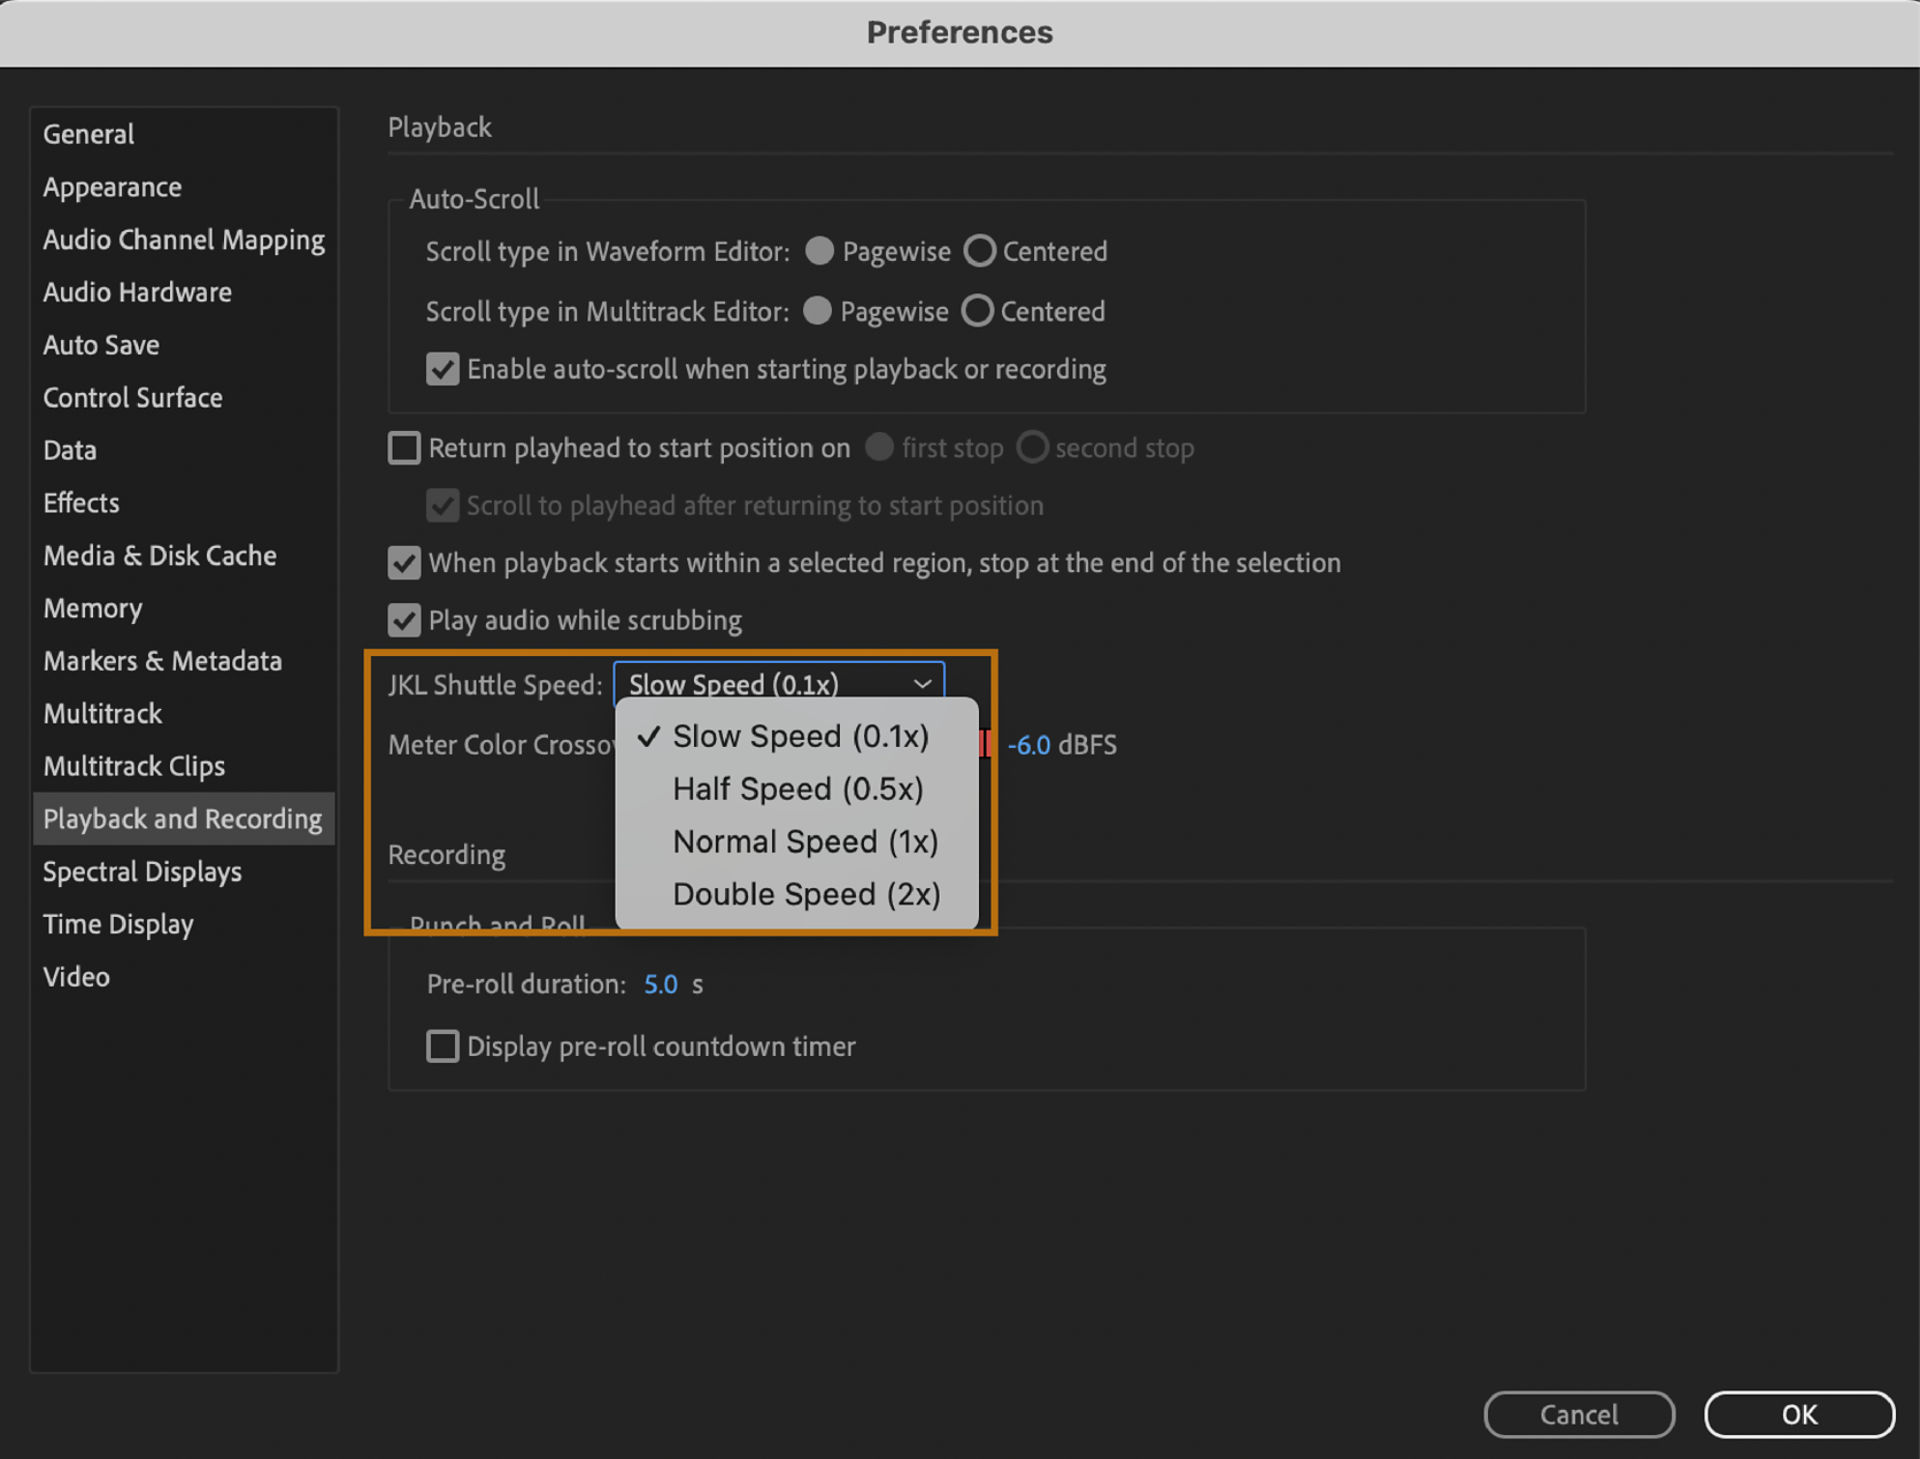
Task: Click the Pre-roll duration 5.0 value
Action: click(660, 985)
